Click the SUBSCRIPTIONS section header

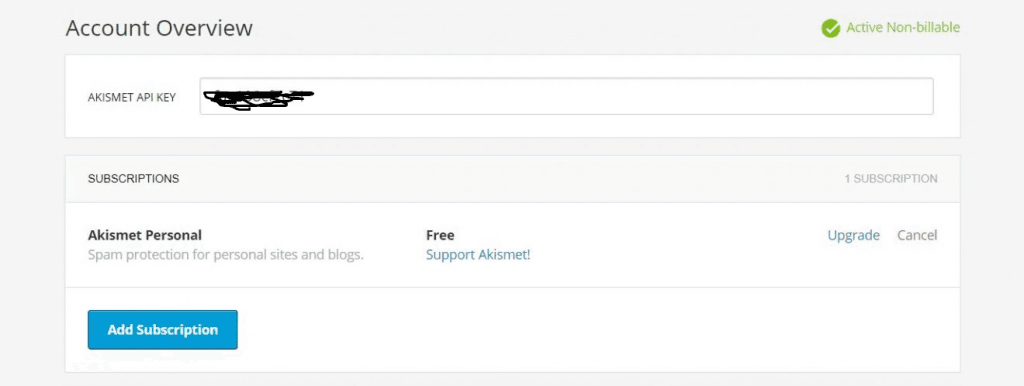click(x=133, y=178)
